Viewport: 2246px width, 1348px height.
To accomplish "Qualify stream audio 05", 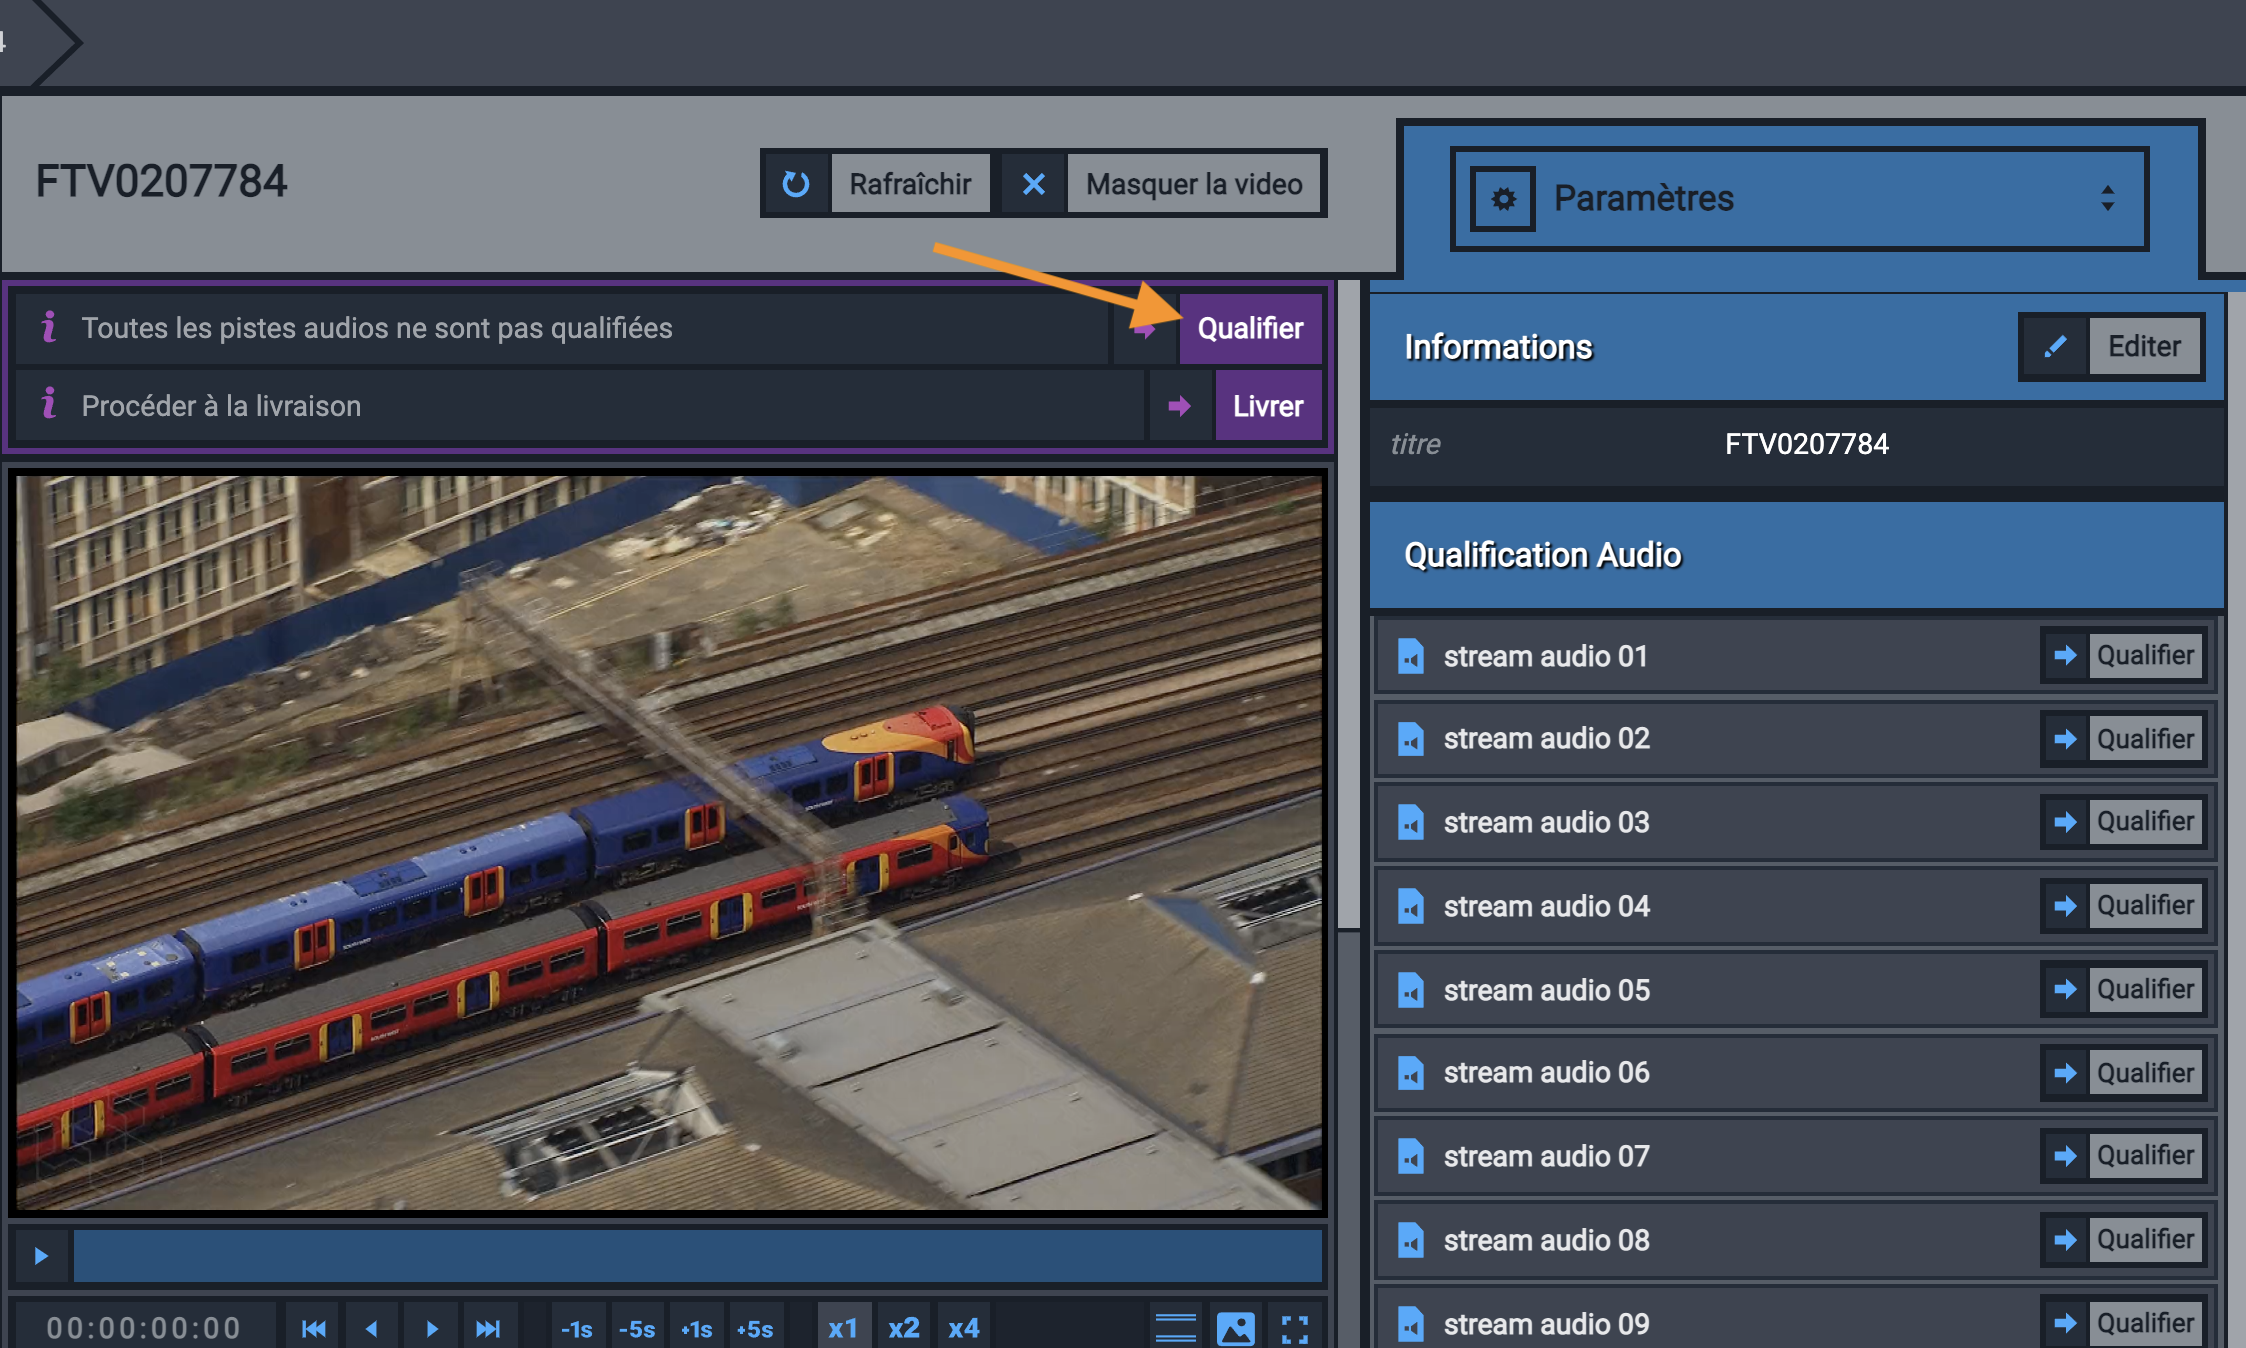I will tap(2144, 989).
